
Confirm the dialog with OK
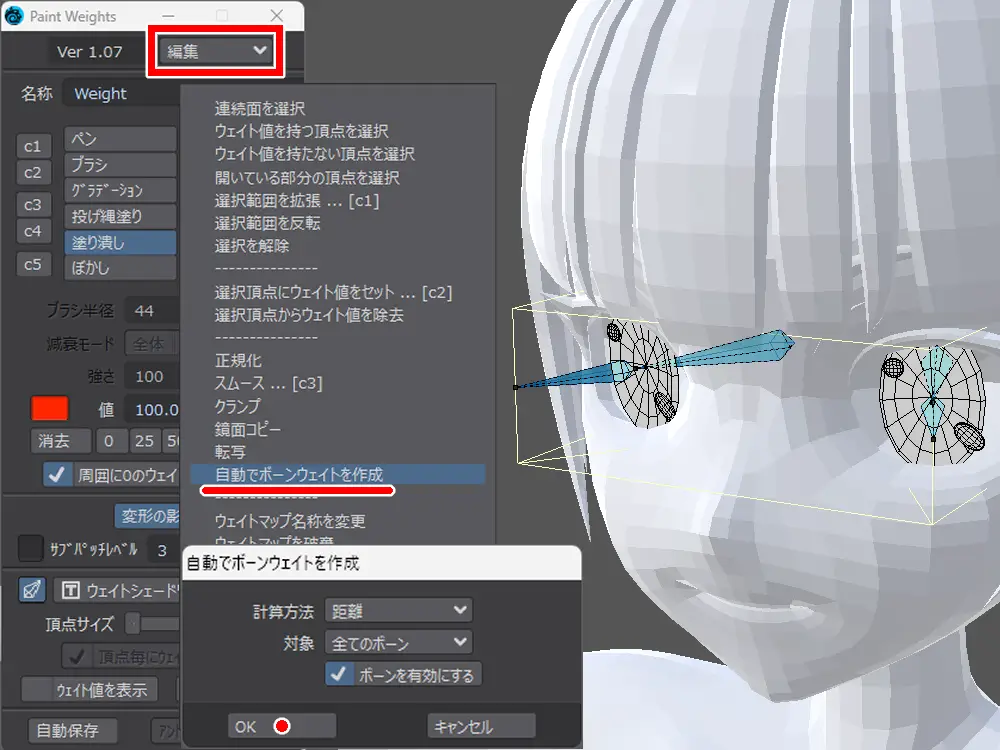280,726
